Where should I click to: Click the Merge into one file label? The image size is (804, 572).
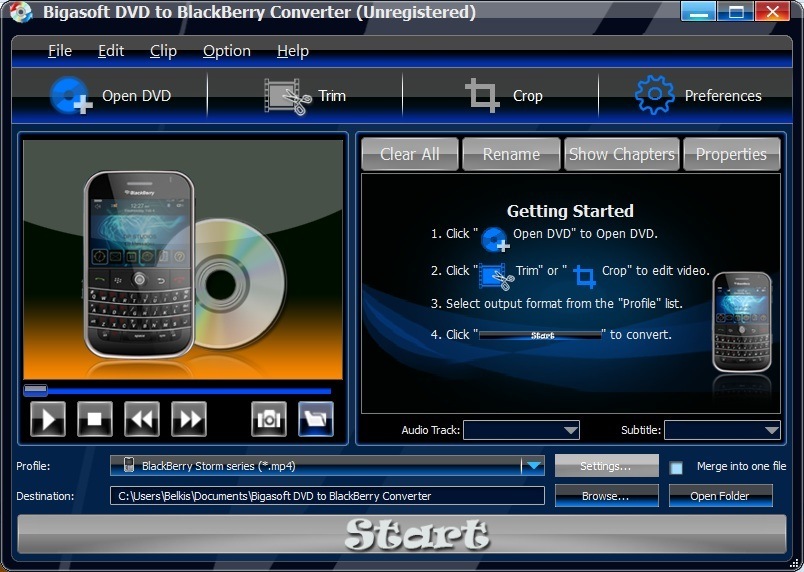[x=741, y=466]
